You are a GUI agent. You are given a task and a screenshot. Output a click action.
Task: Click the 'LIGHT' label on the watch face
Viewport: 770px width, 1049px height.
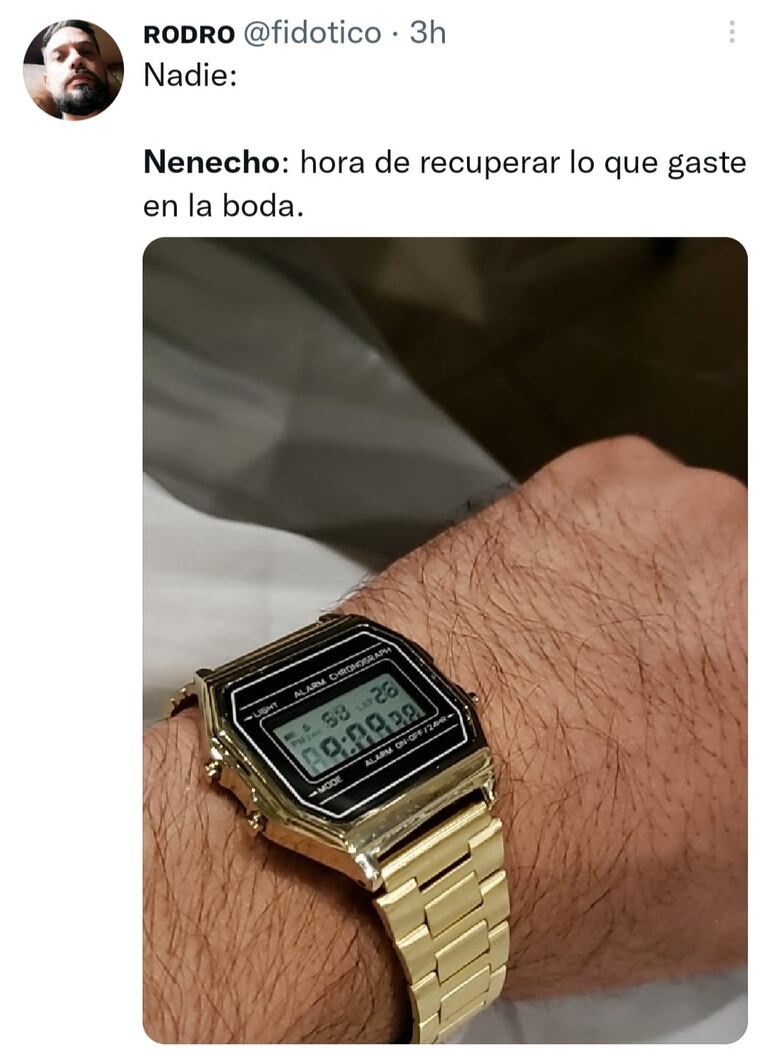[x=266, y=710]
